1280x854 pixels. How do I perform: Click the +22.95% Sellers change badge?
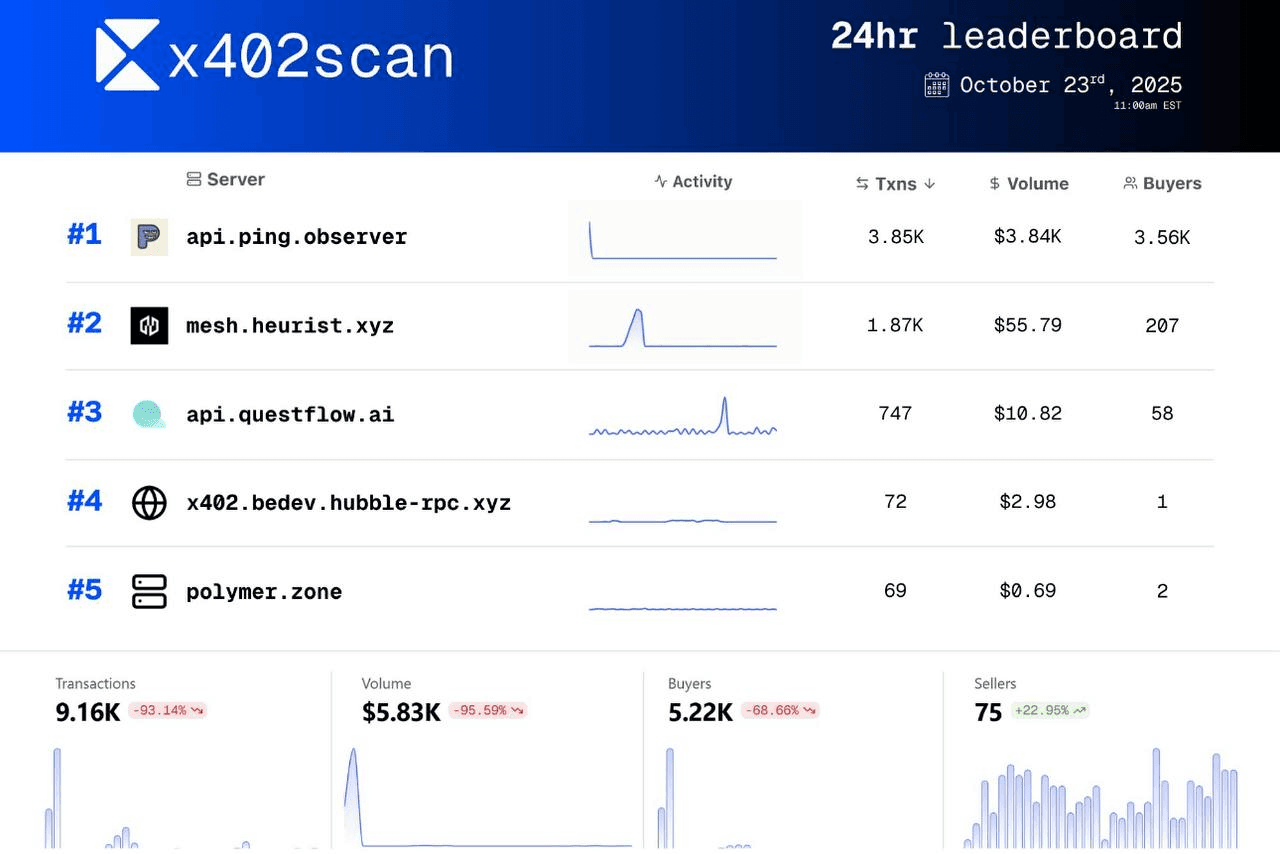(1048, 711)
